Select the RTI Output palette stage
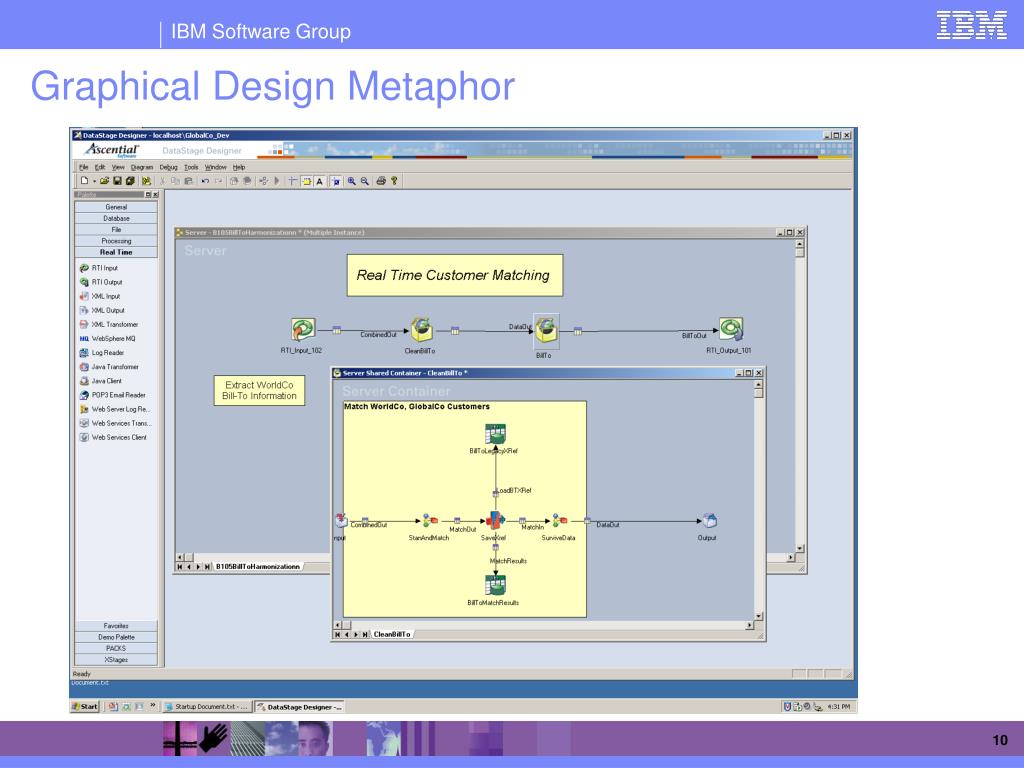This screenshot has height=768, width=1024. pyautogui.click(x=101, y=282)
